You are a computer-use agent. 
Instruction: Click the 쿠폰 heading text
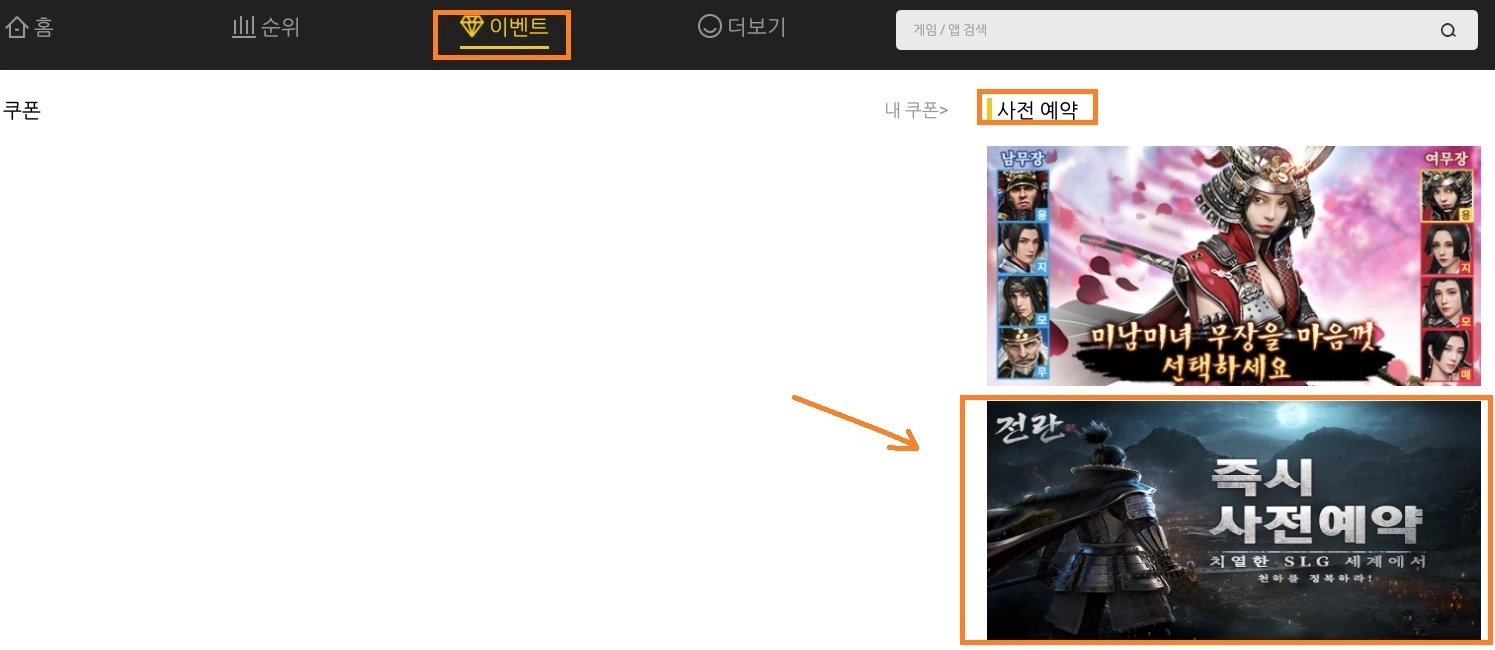tap(22, 110)
